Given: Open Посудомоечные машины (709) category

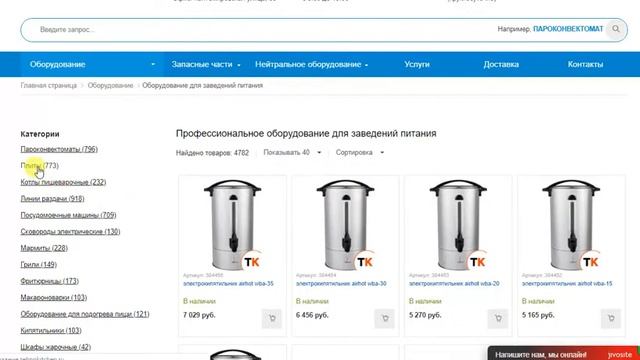Looking at the screenshot, I should point(68,215).
